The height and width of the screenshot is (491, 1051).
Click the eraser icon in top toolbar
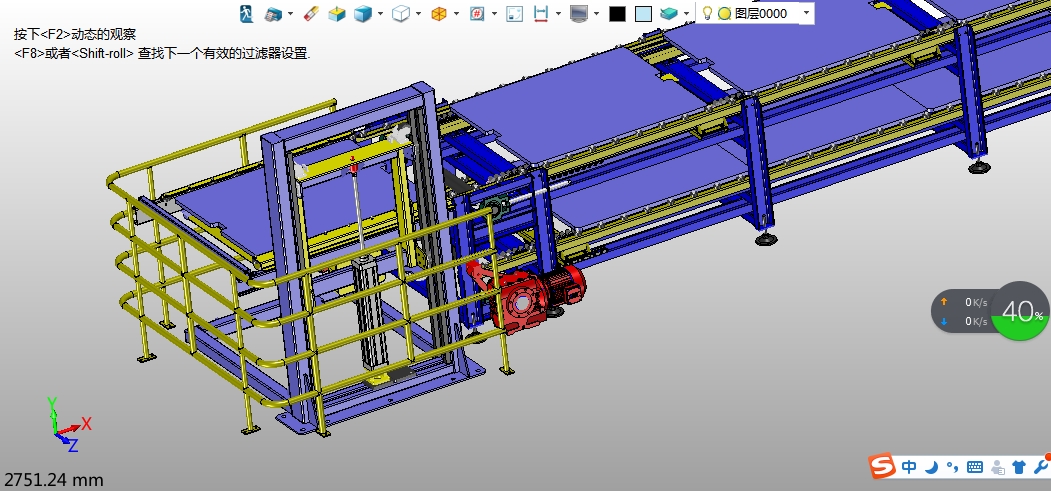click(x=309, y=14)
